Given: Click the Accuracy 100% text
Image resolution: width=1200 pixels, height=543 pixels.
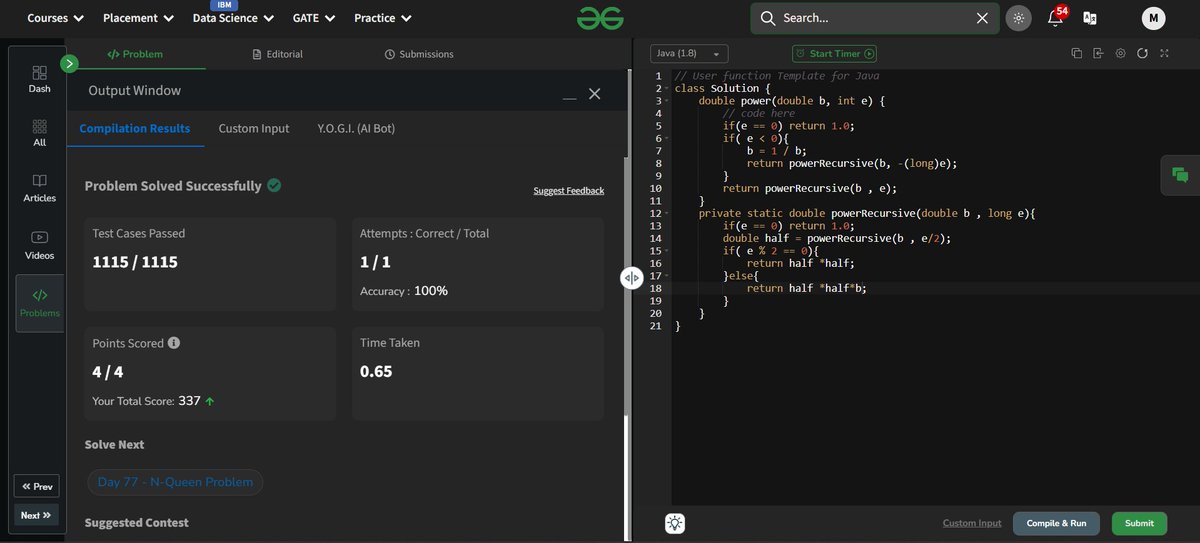Looking at the screenshot, I should tap(404, 291).
